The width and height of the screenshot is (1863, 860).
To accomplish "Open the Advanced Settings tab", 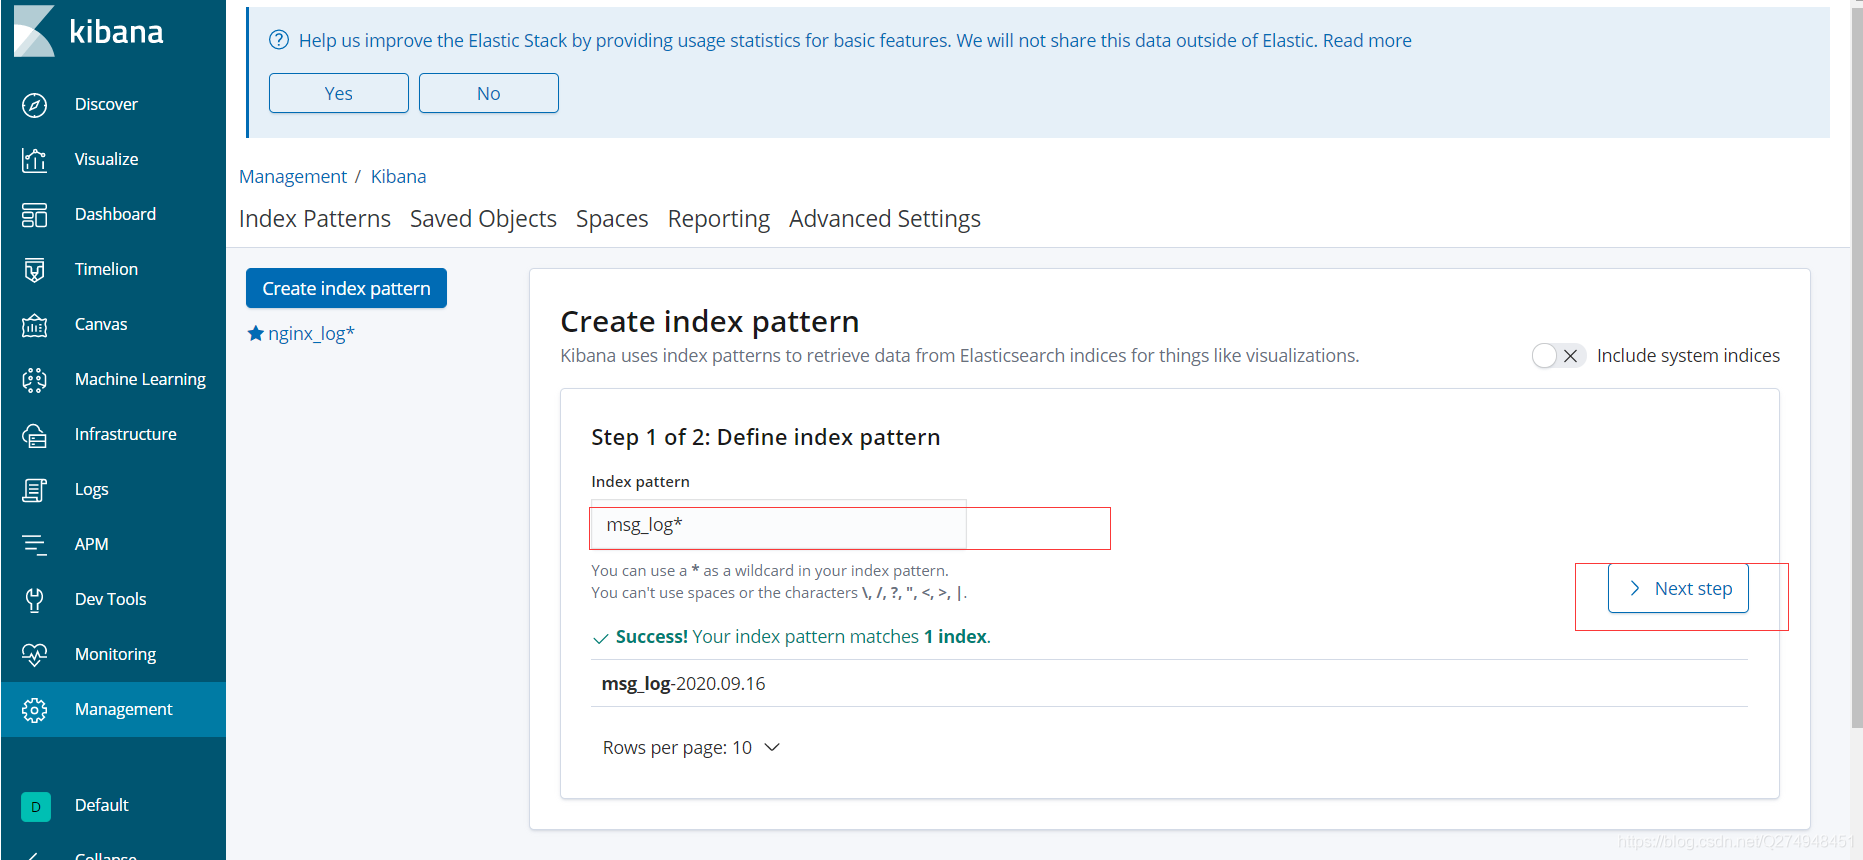I will pyautogui.click(x=885, y=219).
